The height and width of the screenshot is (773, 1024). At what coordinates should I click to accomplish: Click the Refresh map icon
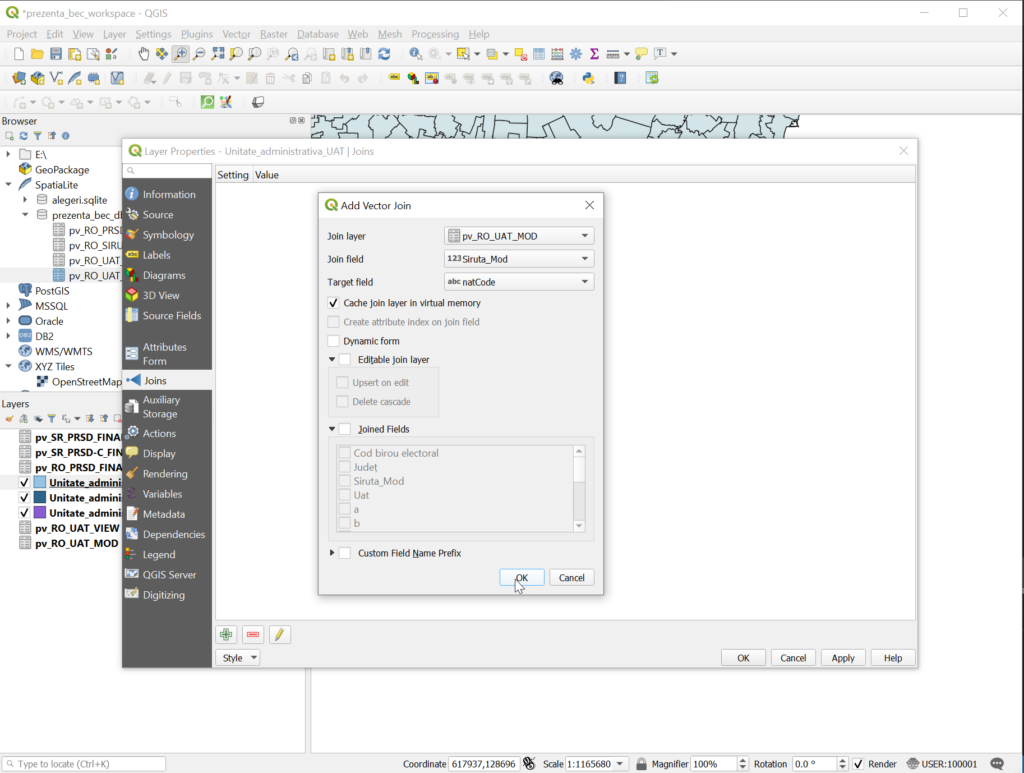coord(385,54)
